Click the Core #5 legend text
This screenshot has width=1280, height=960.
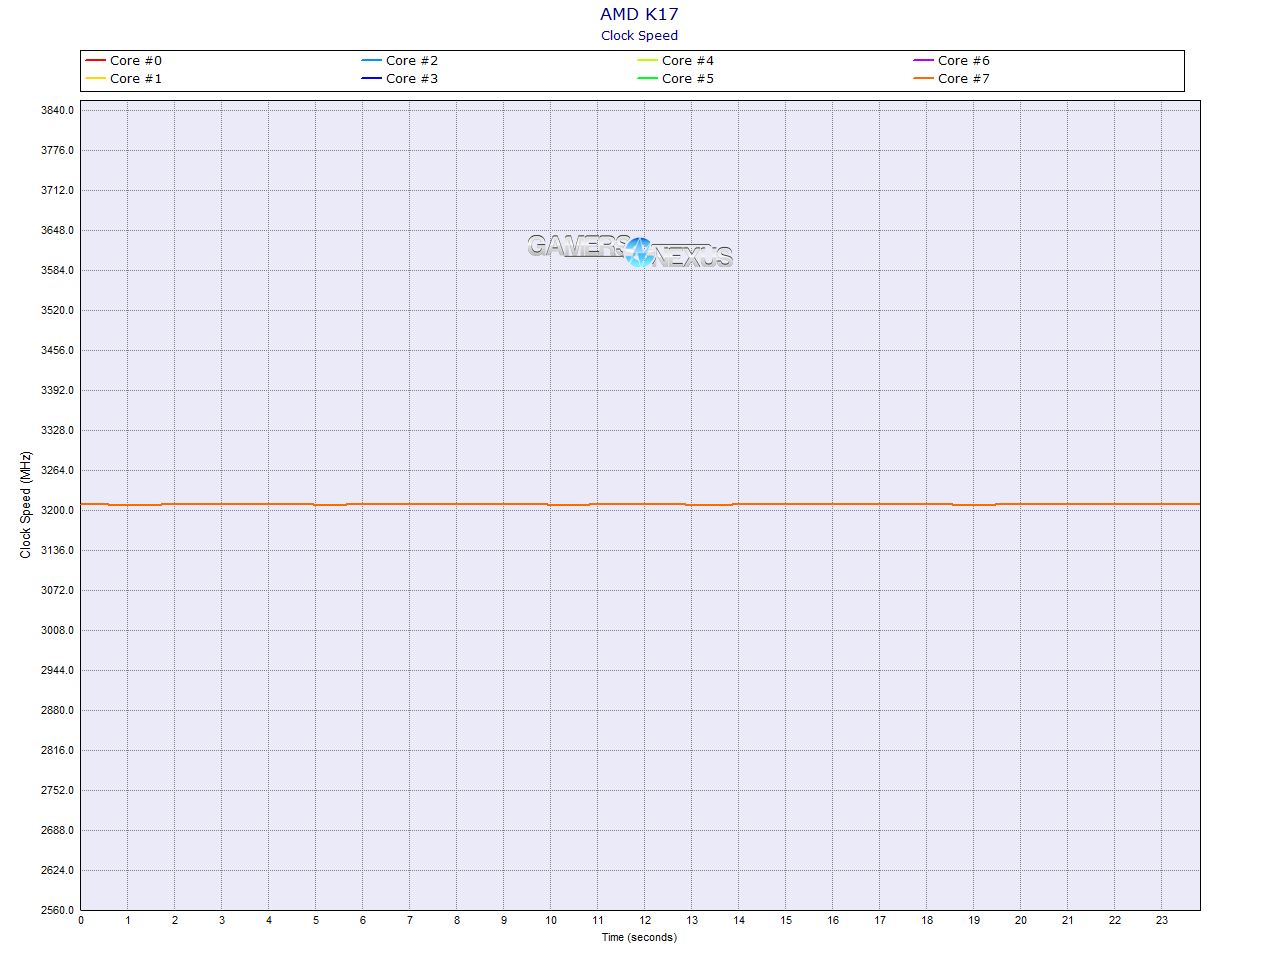point(688,79)
